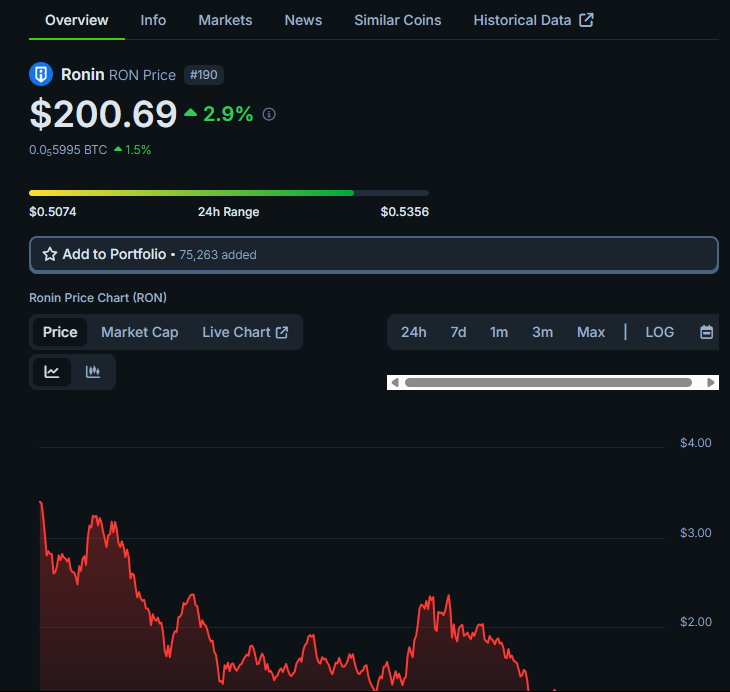Click the horizontal scrollbar thumb

(x=548, y=382)
